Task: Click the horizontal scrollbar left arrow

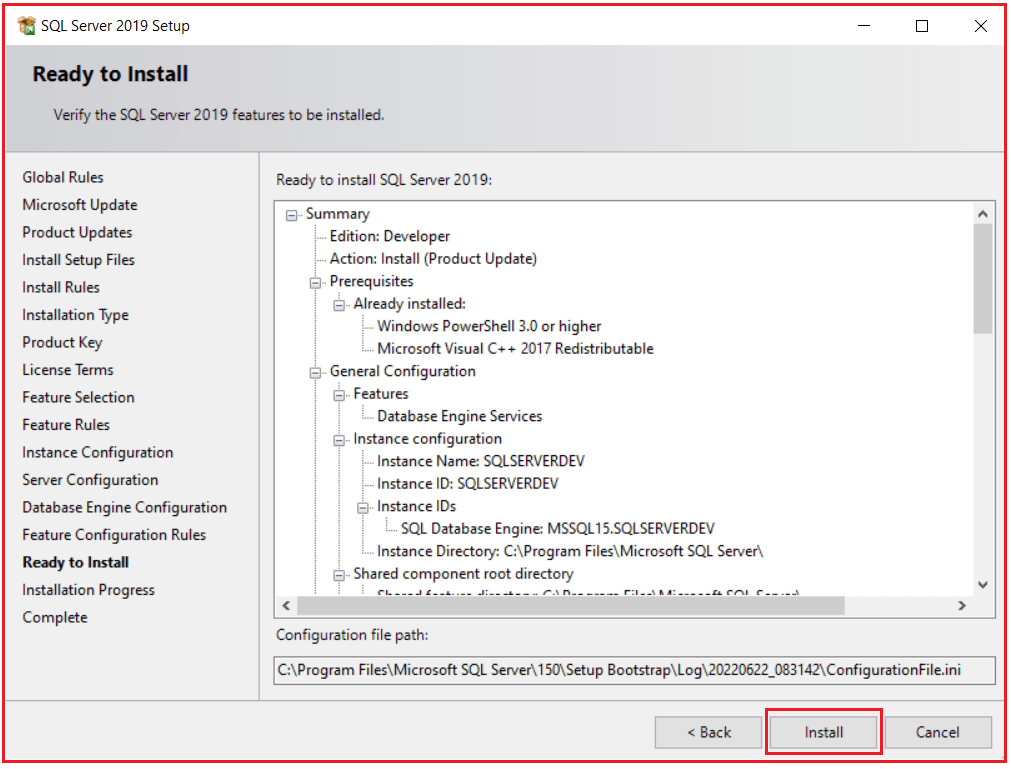Action: [x=286, y=606]
